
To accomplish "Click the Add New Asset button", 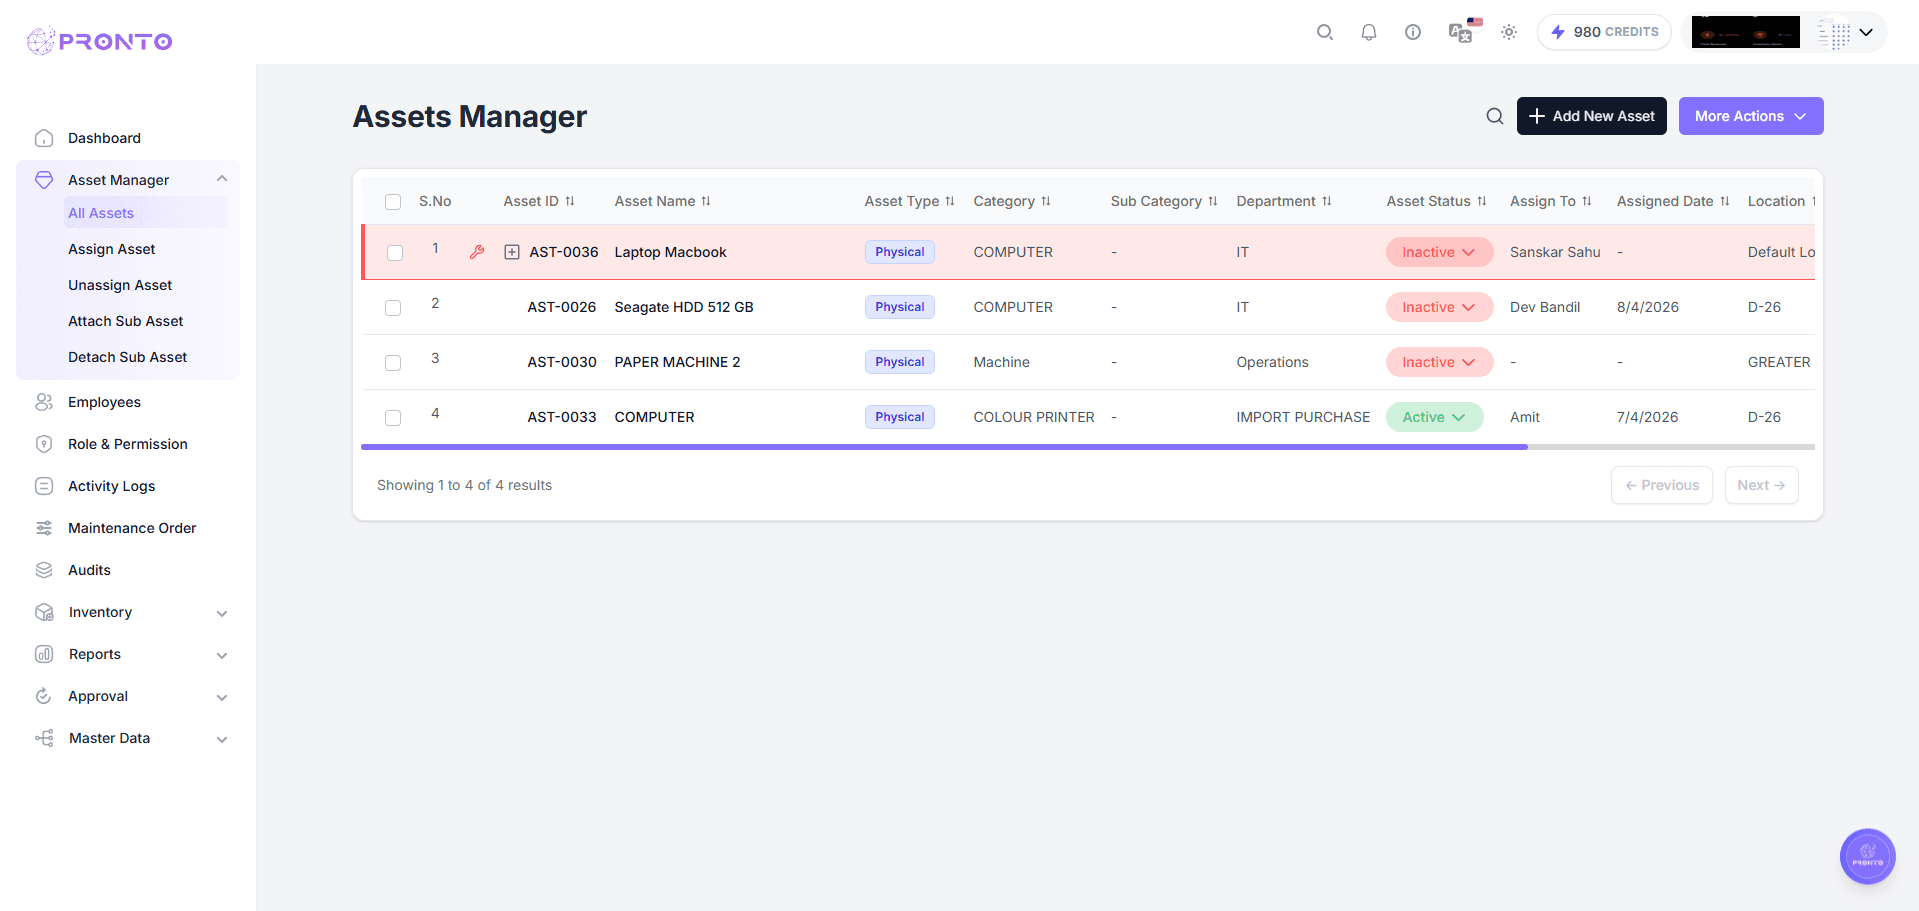I will click(x=1591, y=115).
